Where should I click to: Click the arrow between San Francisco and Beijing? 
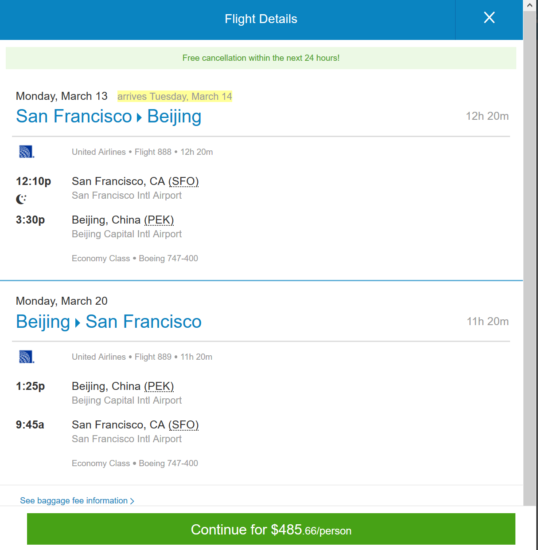click(x=139, y=117)
